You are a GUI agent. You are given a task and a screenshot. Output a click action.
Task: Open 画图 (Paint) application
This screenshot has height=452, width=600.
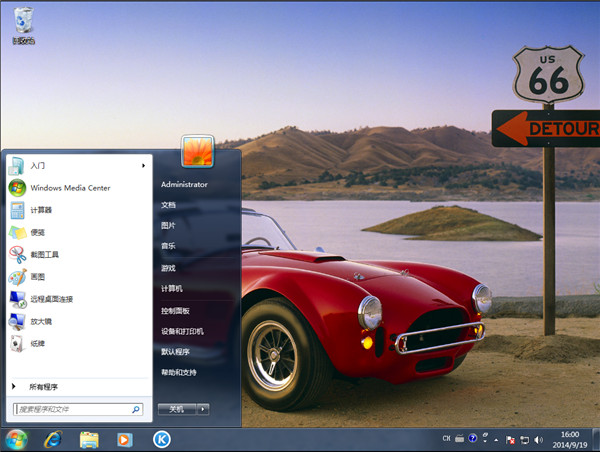[37, 277]
